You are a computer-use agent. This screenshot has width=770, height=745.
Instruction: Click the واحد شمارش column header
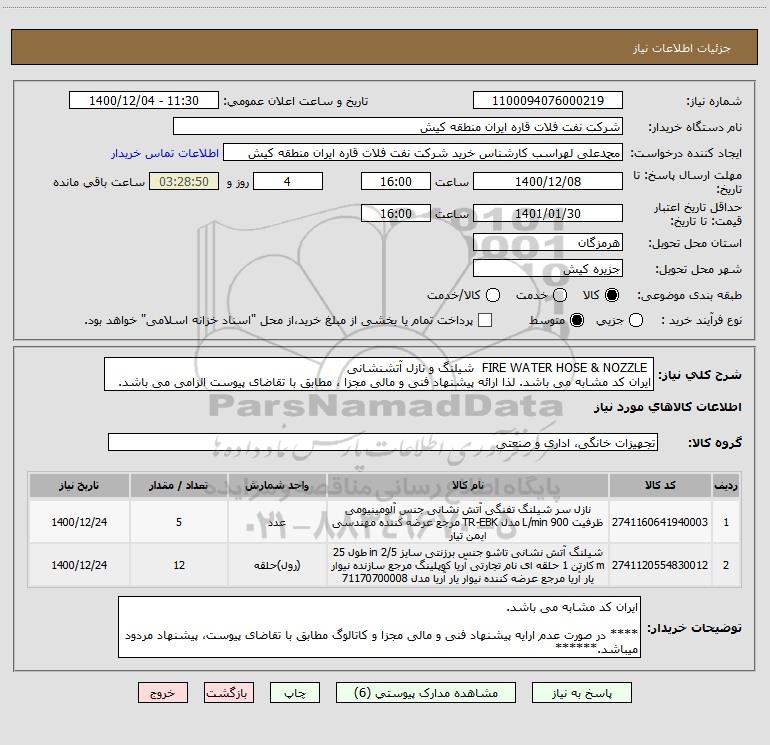[x=277, y=485]
